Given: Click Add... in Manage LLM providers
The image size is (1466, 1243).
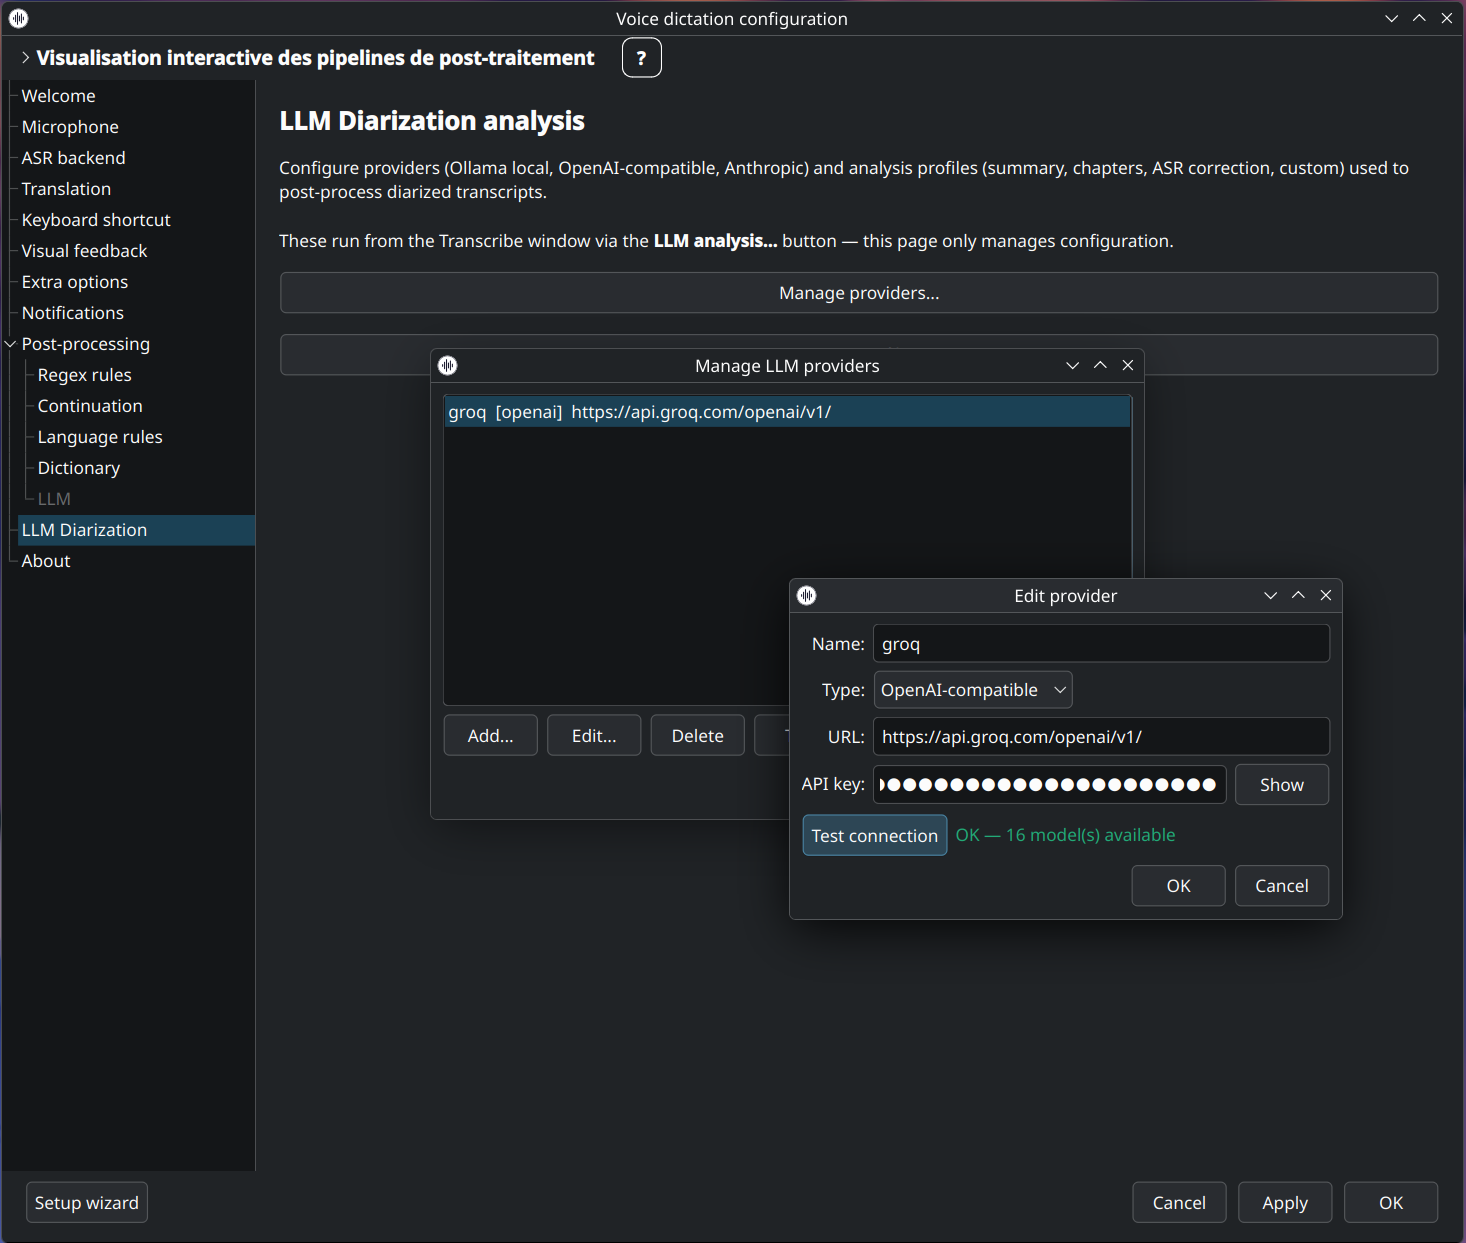Looking at the screenshot, I should click(491, 736).
